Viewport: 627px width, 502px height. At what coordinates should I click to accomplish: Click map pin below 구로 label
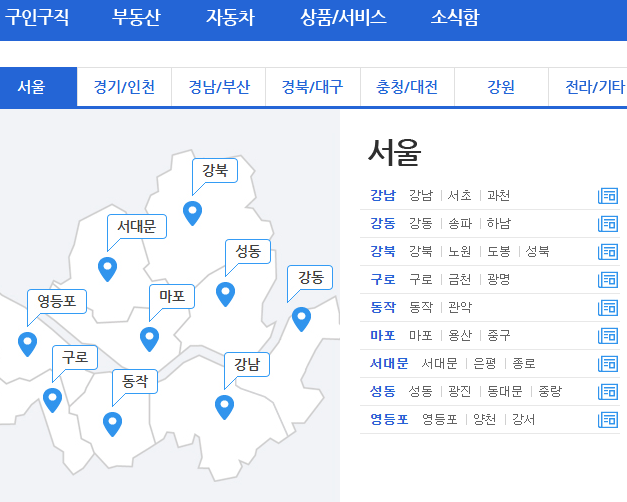[x=52, y=400]
